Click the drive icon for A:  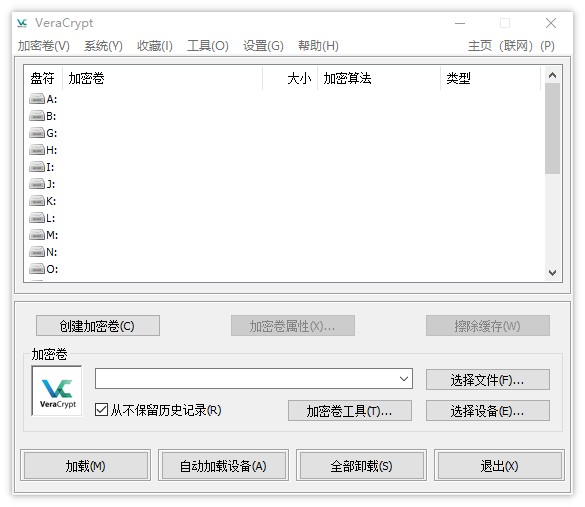pyautogui.click(x=37, y=99)
